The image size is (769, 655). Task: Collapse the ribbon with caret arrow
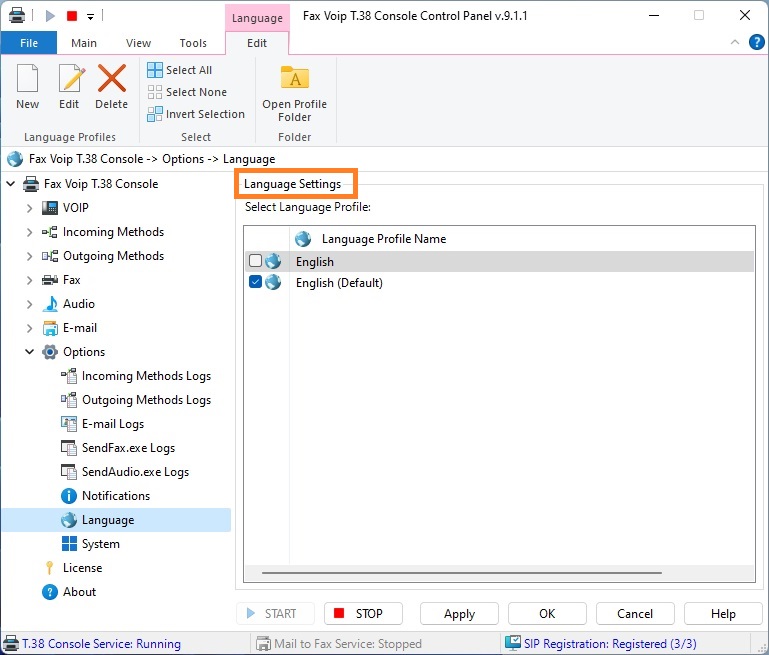(x=735, y=42)
